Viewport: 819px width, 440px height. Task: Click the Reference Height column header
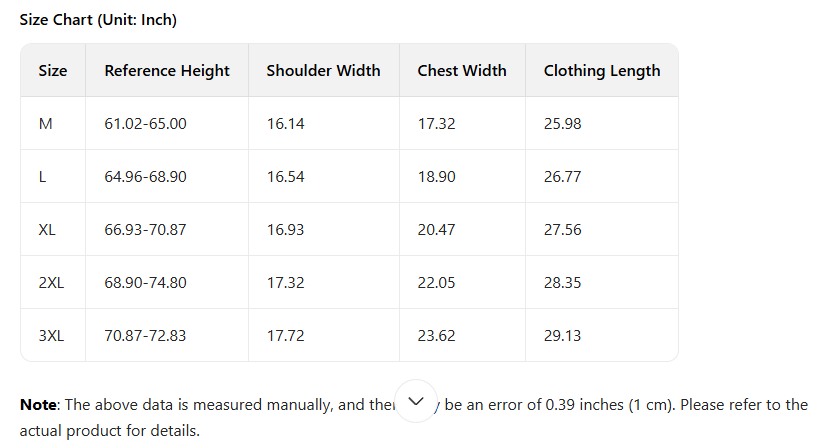click(167, 71)
